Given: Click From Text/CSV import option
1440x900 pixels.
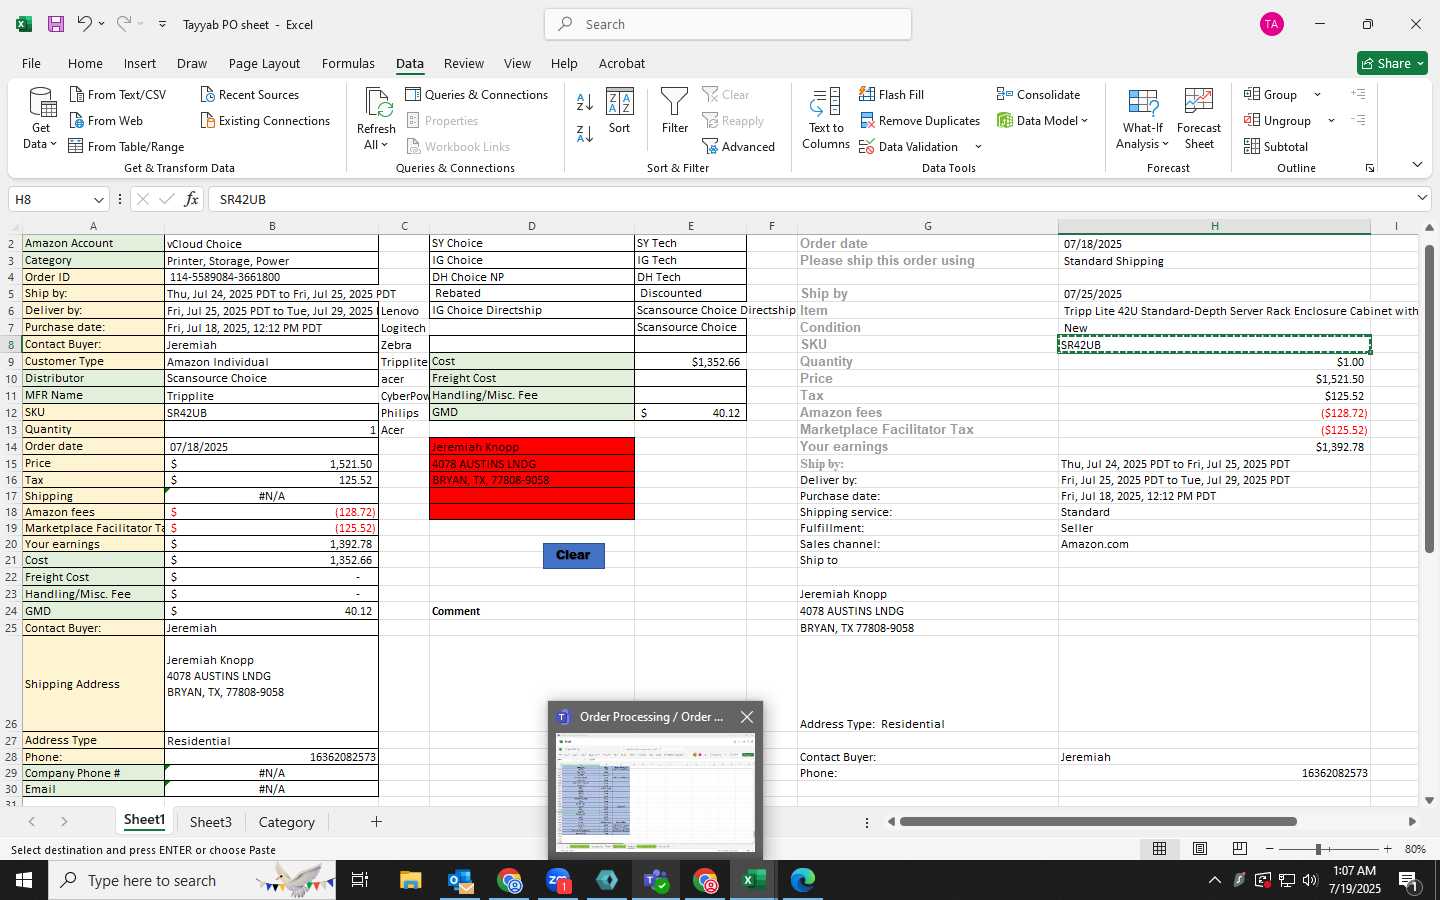Looking at the screenshot, I should click(x=118, y=95).
